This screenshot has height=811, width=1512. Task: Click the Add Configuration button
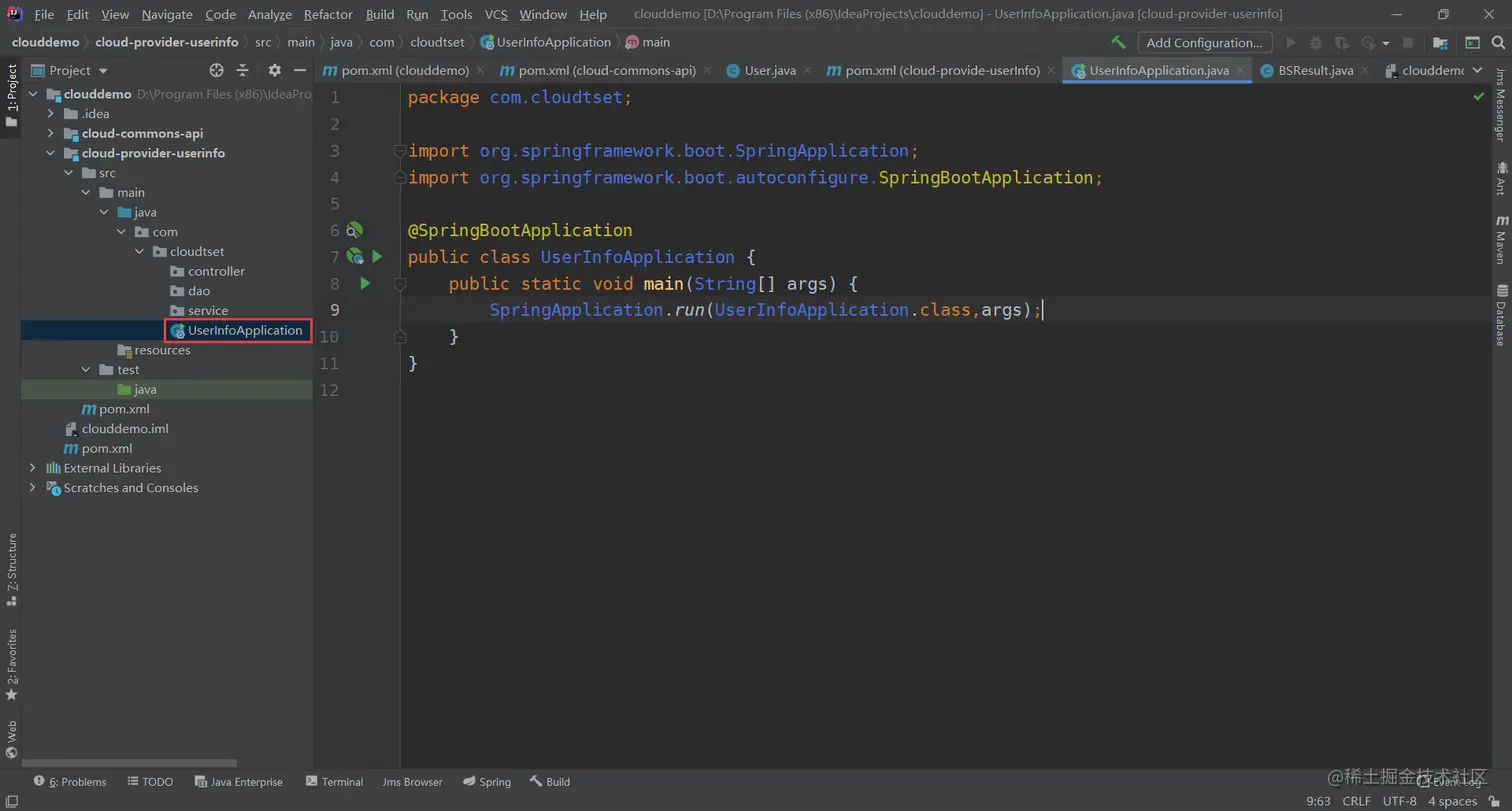(1204, 43)
